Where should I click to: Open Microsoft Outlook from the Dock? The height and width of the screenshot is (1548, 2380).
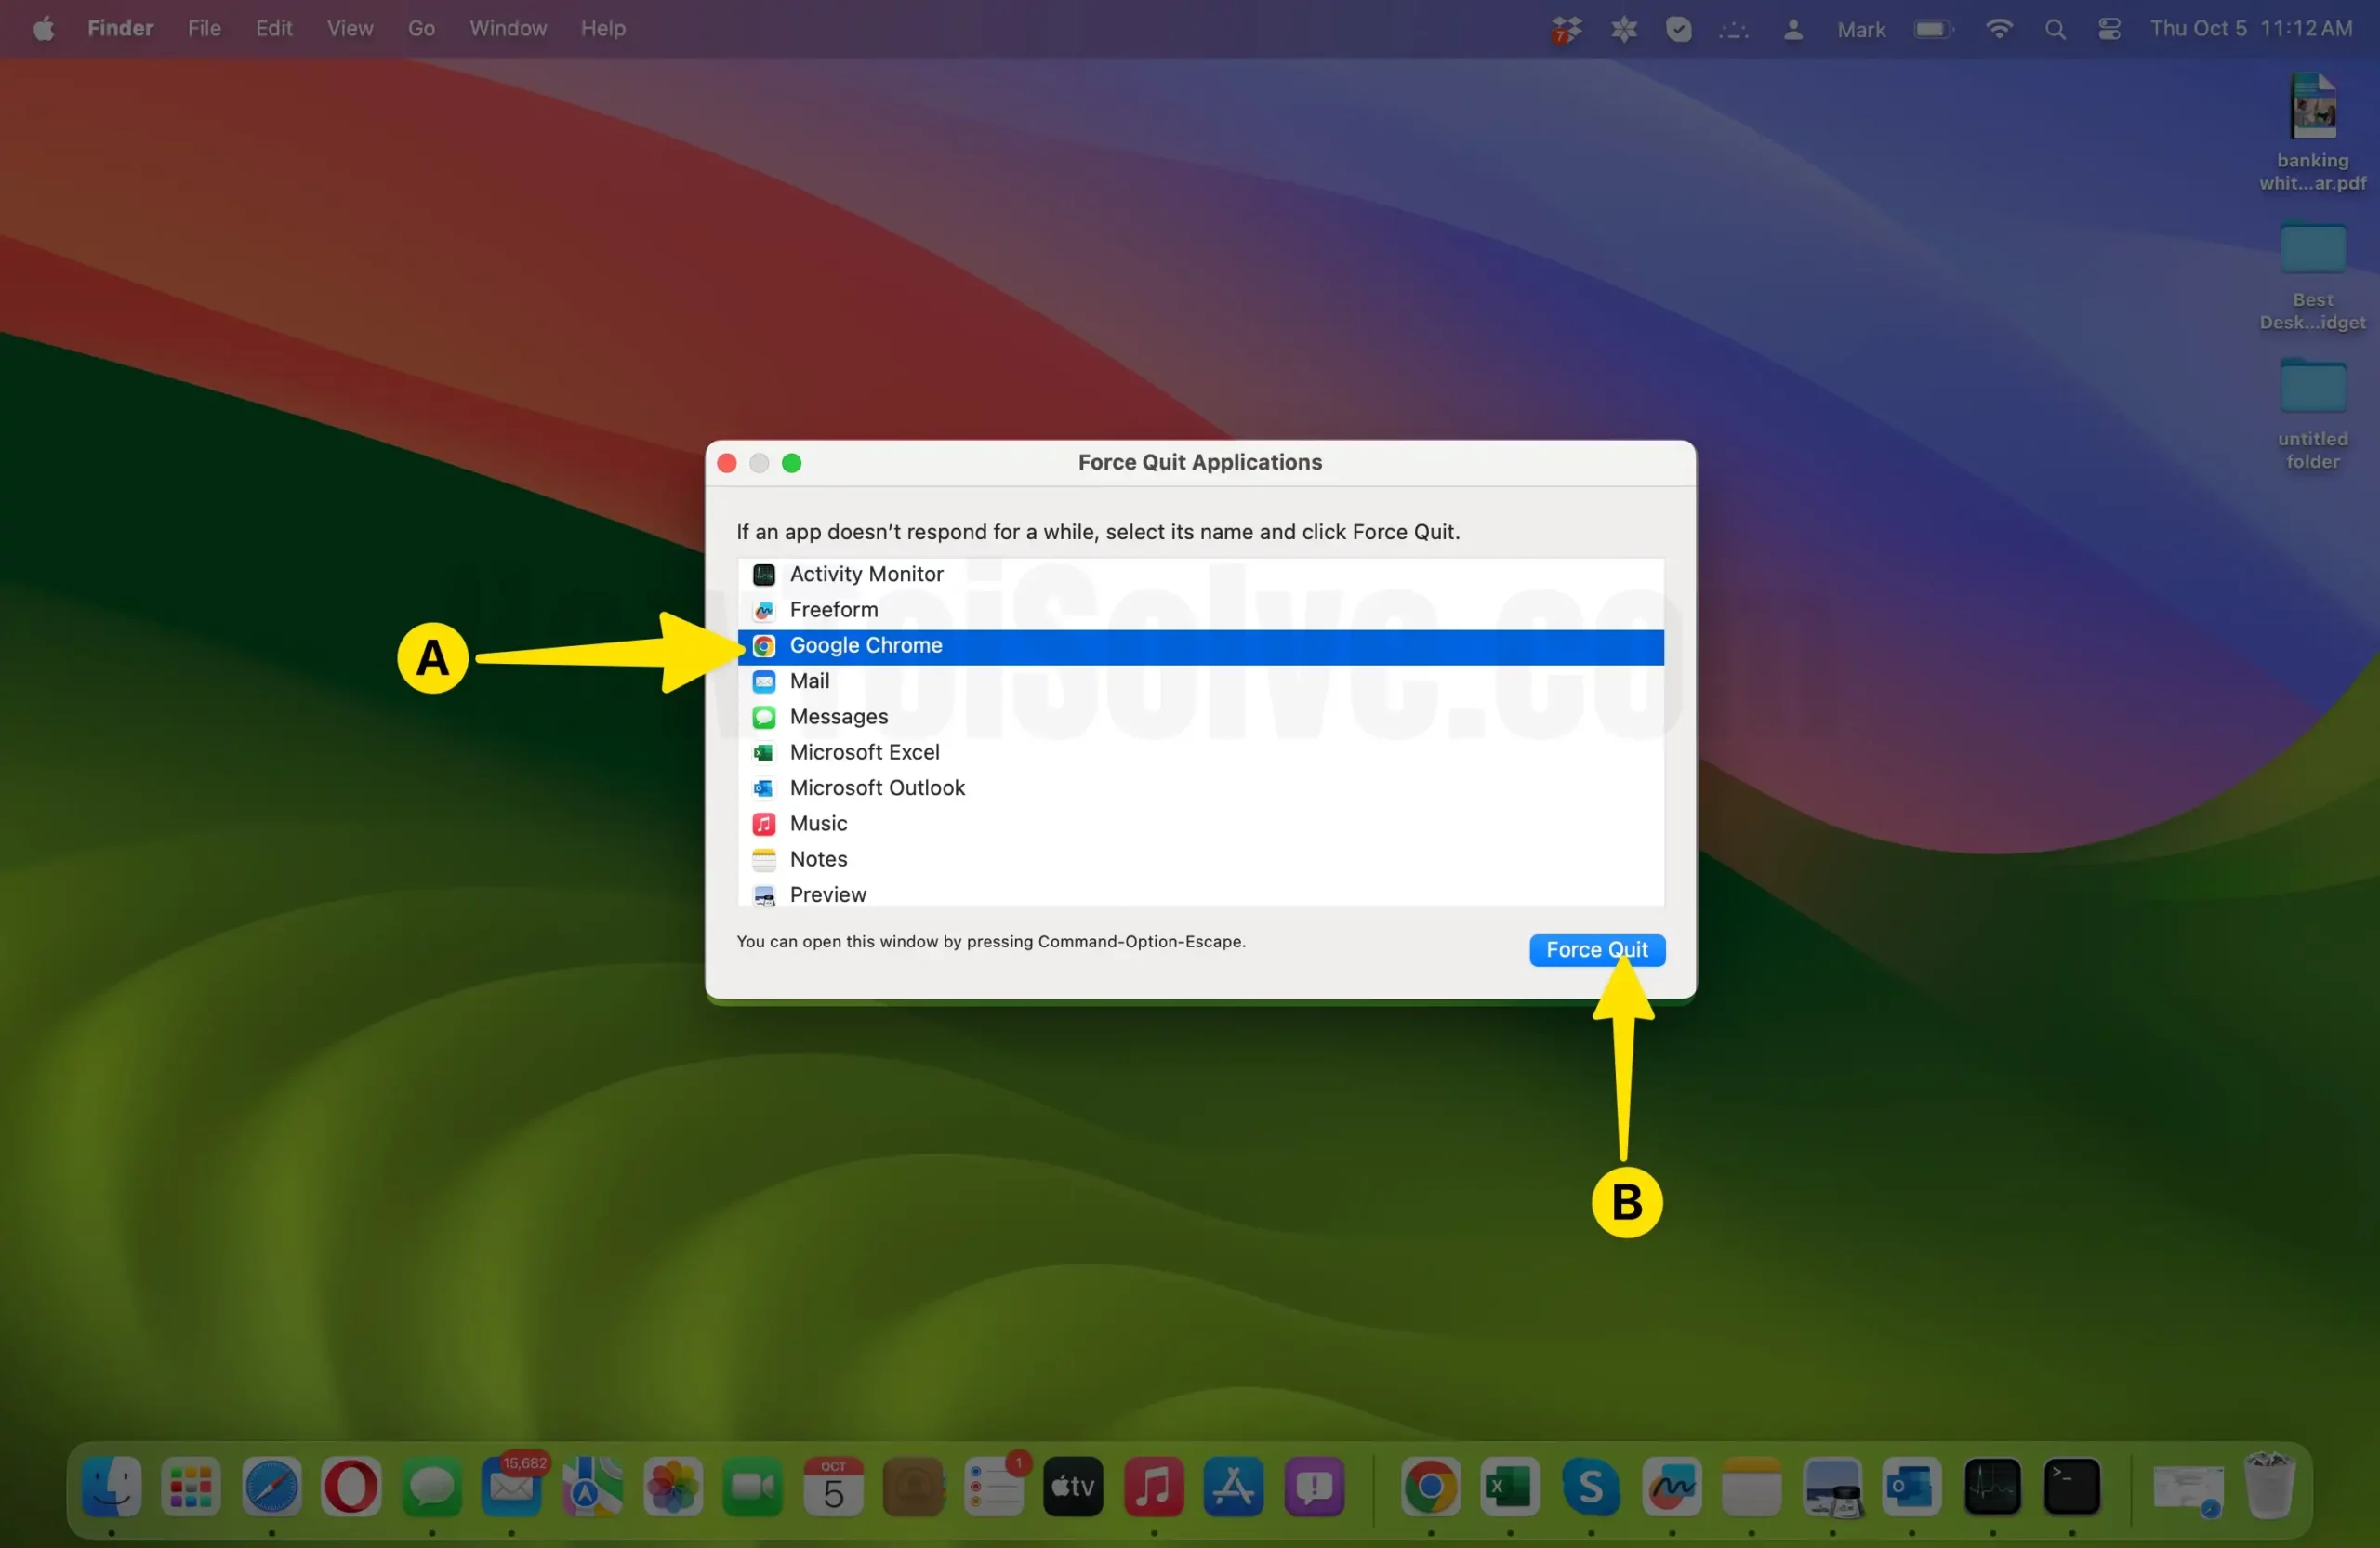pyautogui.click(x=1912, y=1487)
